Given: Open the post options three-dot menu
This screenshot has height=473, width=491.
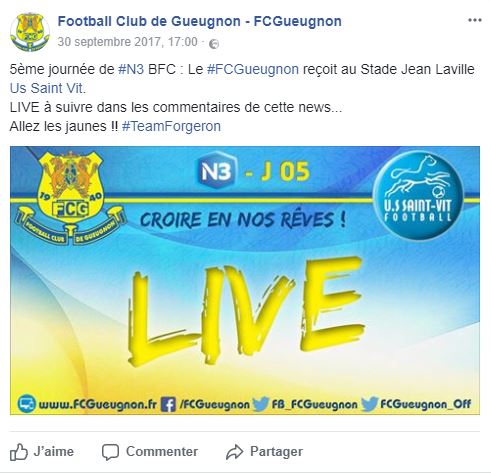Looking at the screenshot, I should coord(475,20).
